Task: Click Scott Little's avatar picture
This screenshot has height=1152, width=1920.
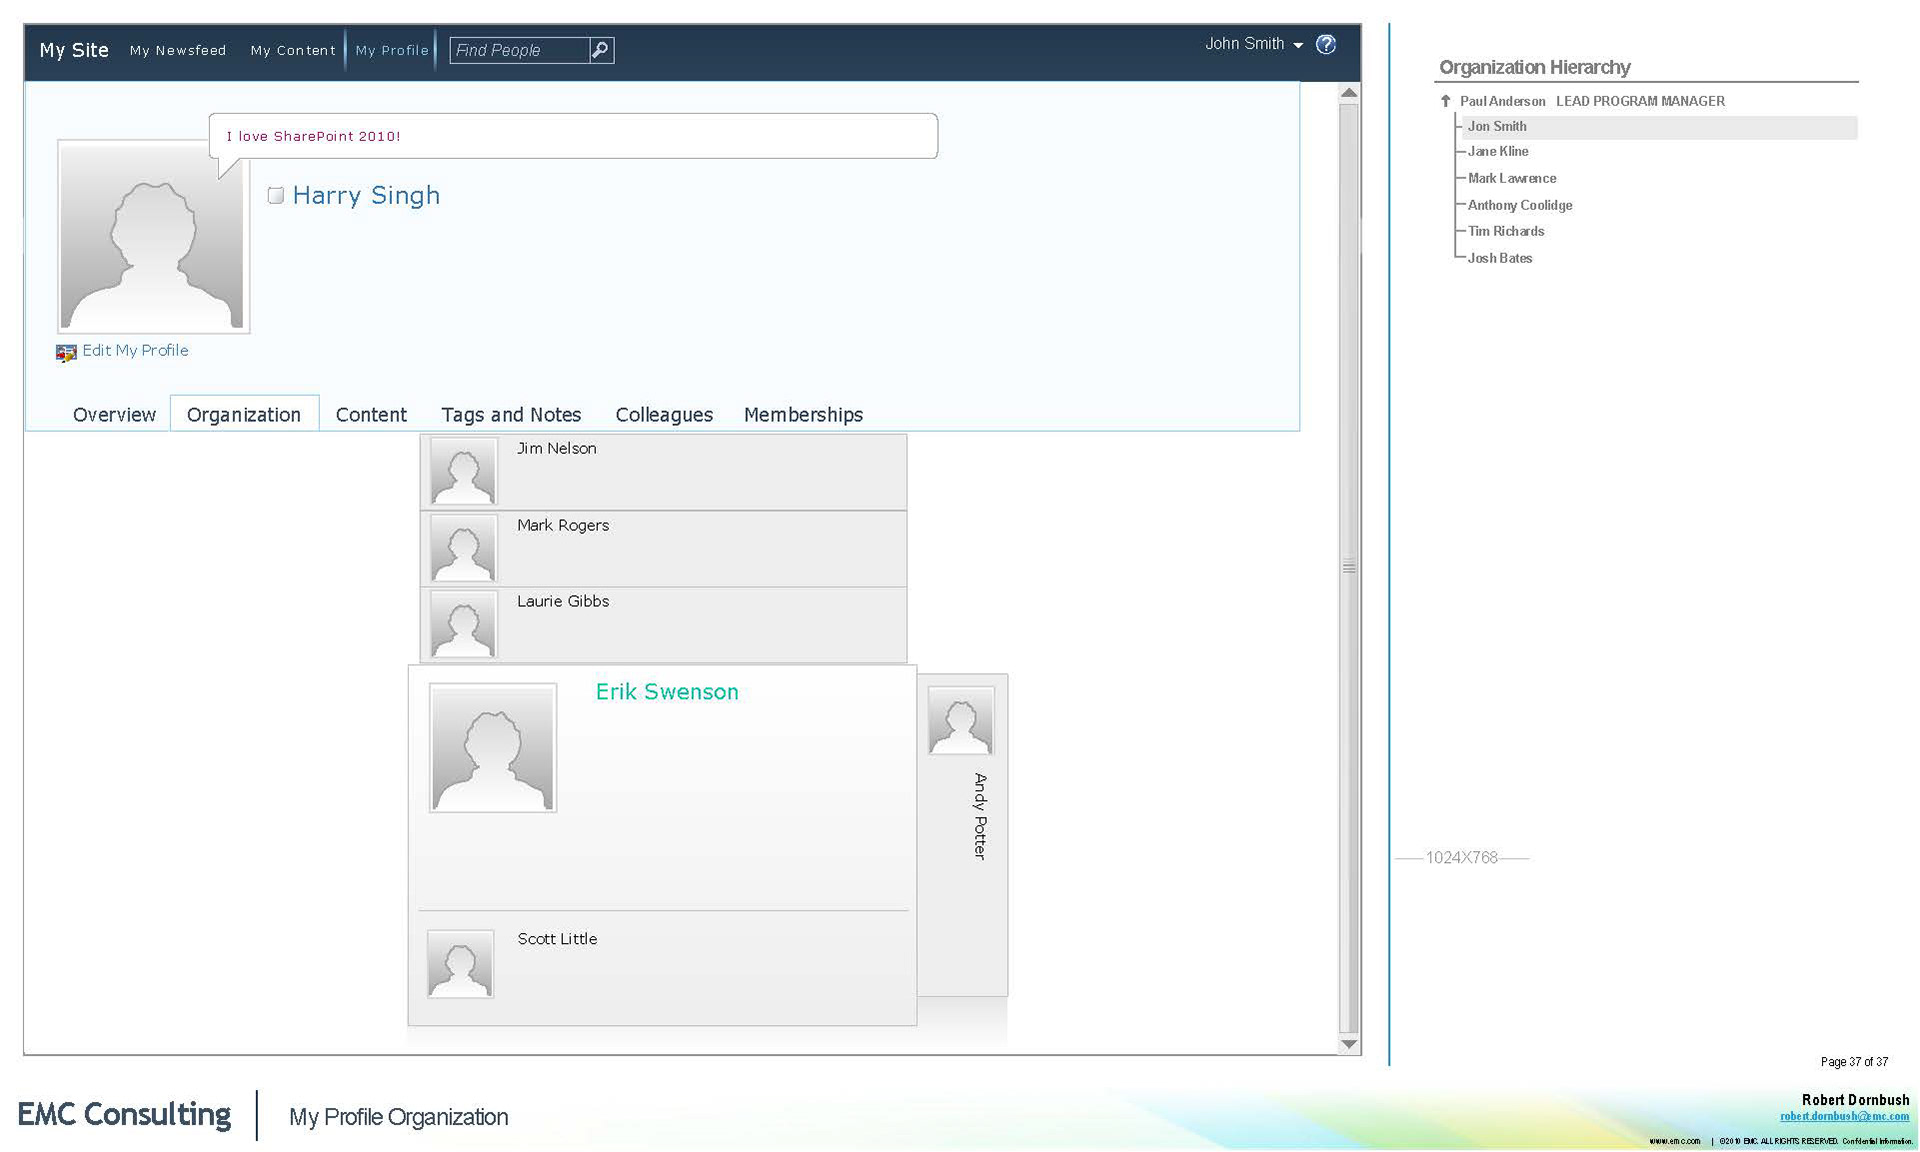Action: click(x=460, y=963)
